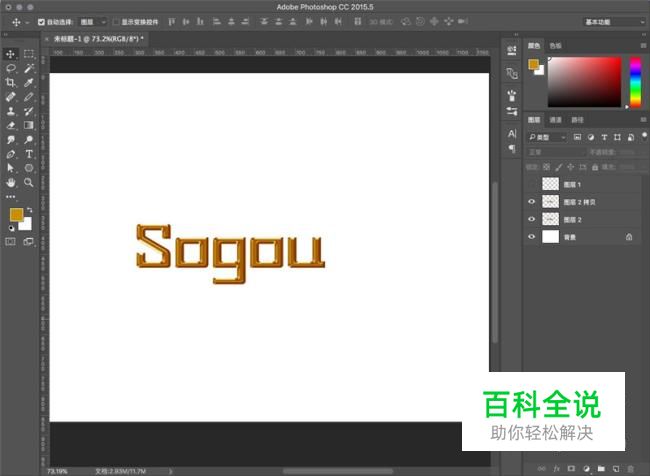Lock all layer attributes
Viewport: 650px width, 476px height.
[595, 167]
